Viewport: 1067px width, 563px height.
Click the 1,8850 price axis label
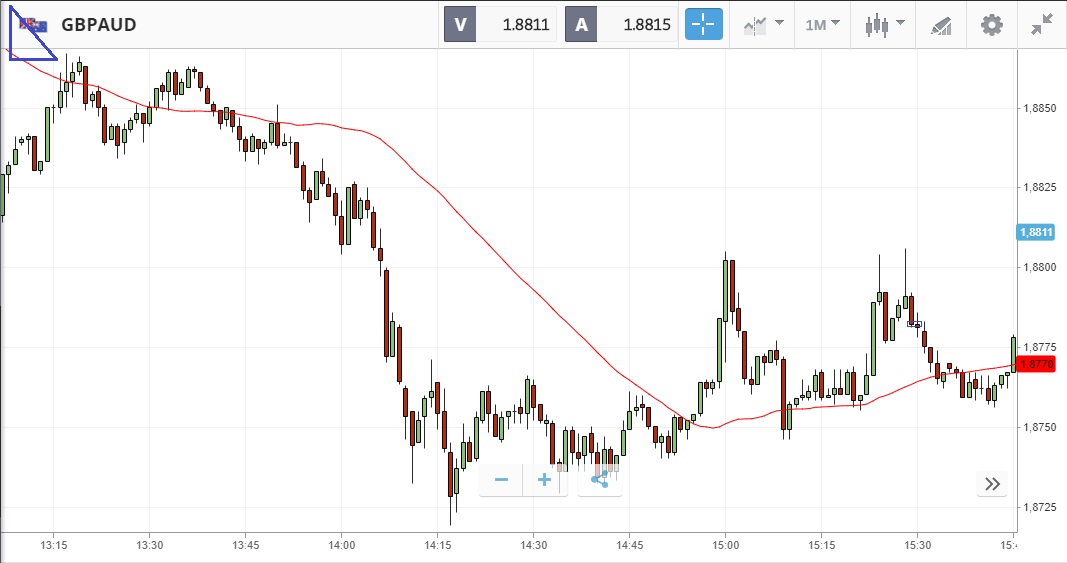(1040, 108)
